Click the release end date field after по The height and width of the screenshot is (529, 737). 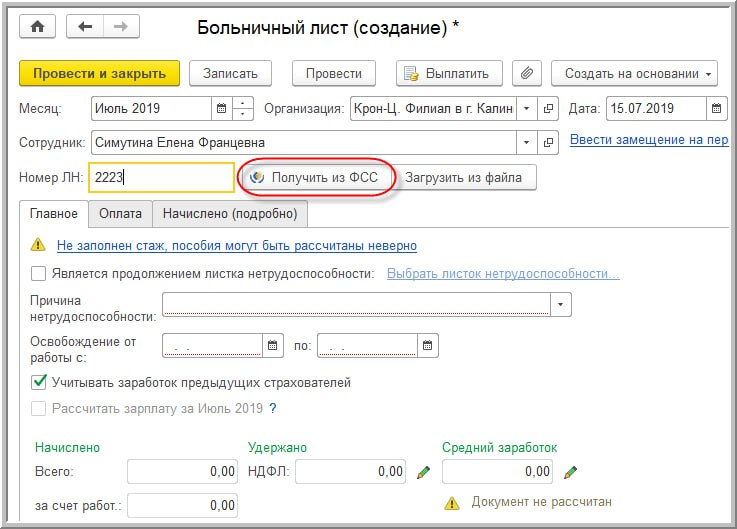coord(368,346)
